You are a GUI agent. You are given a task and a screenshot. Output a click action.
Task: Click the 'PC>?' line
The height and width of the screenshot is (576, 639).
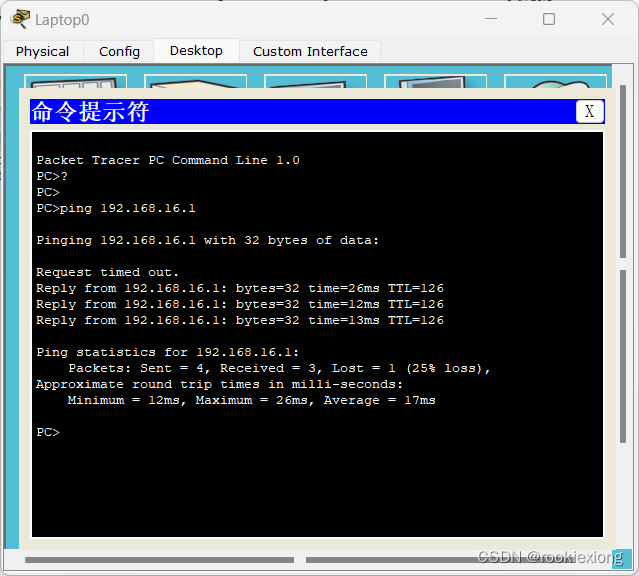click(x=52, y=176)
